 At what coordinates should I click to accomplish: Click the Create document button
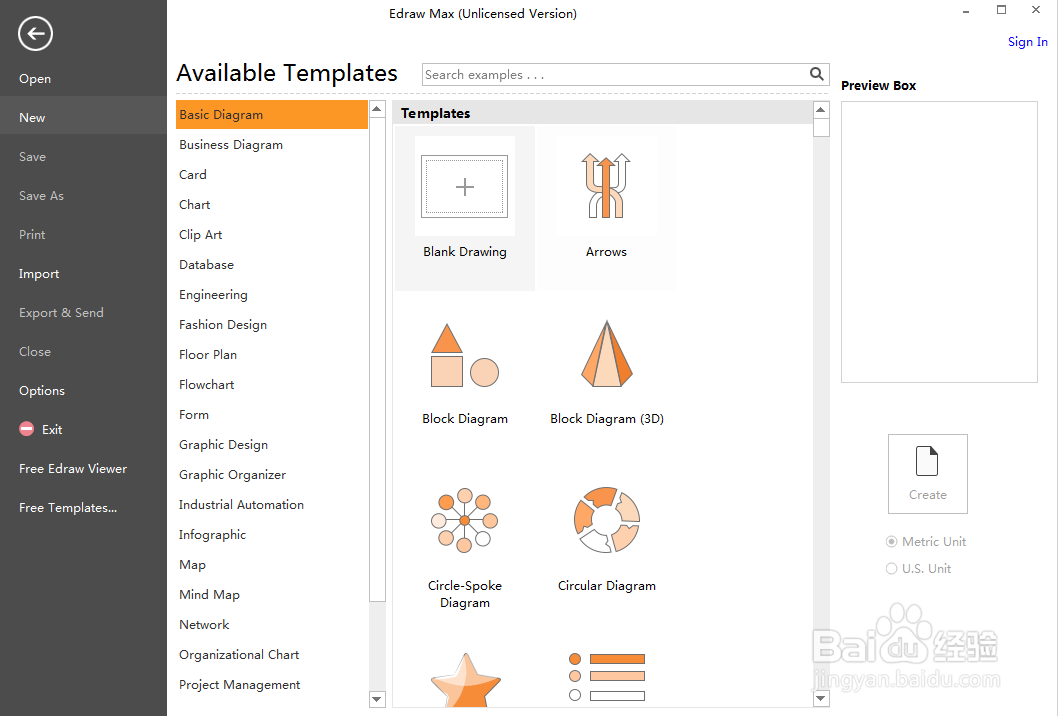[x=928, y=474]
